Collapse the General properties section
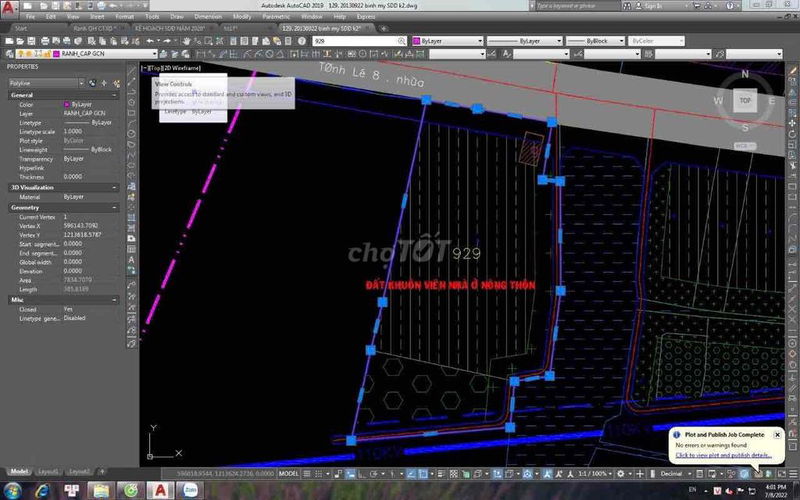The width and height of the screenshot is (800, 500). [115, 95]
